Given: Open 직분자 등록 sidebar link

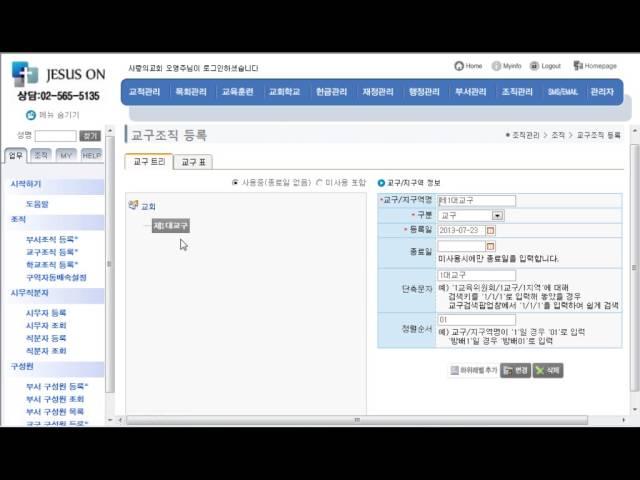Looking at the screenshot, I should pyautogui.click(x=46, y=338).
